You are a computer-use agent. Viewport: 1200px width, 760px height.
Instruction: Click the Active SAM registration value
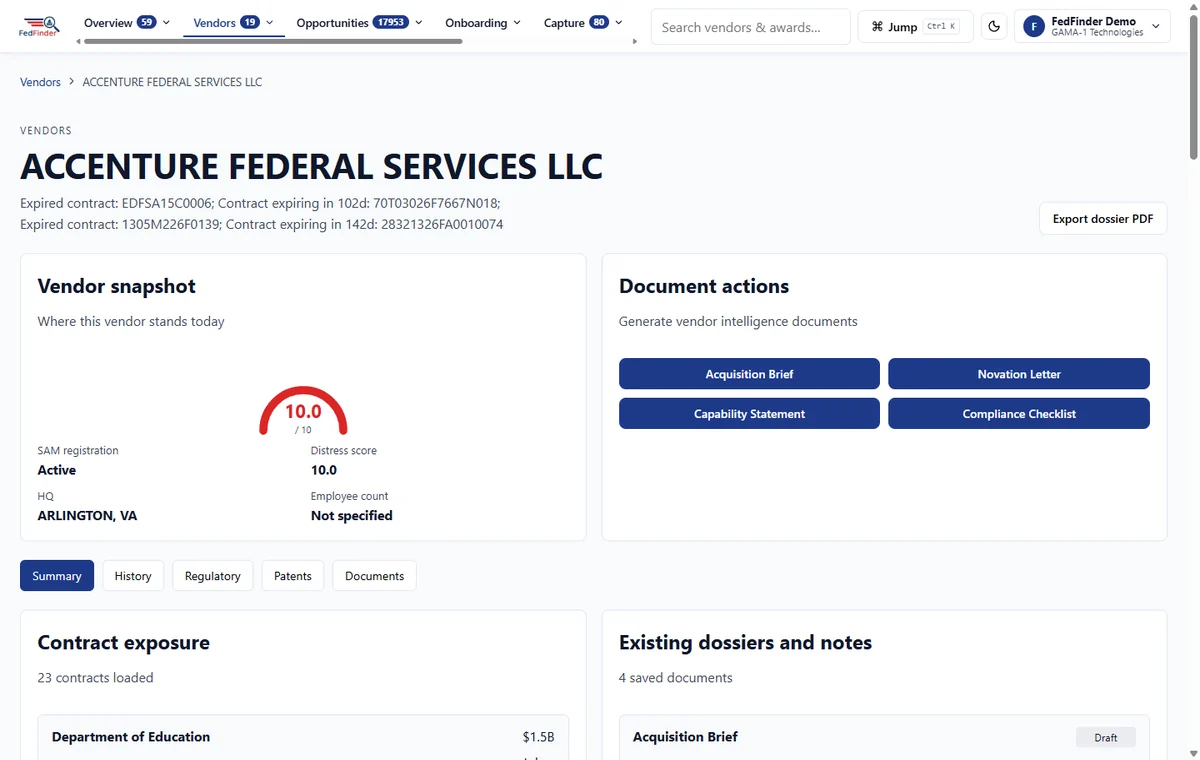[57, 470]
